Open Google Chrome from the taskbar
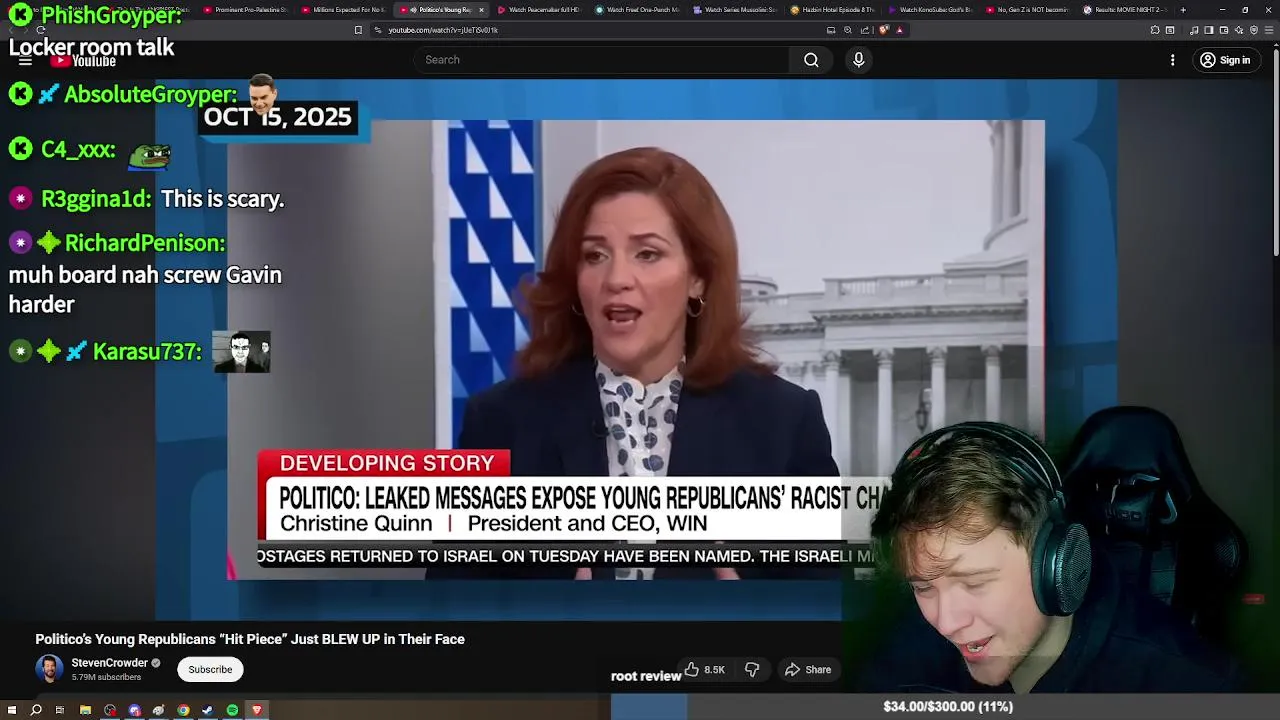The image size is (1280, 720). tap(183, 710)
